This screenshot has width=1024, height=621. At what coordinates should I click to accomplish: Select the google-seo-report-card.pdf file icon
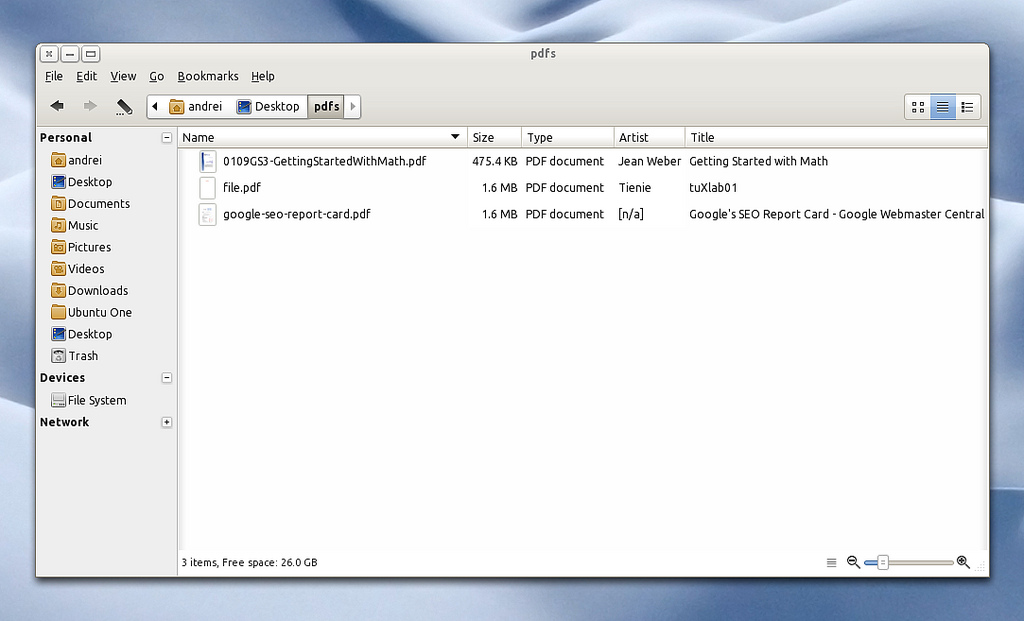tap(208, 214)
